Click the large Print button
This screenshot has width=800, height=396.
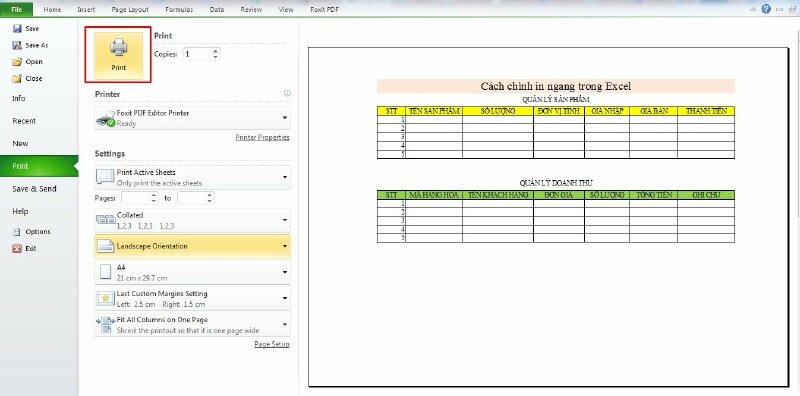click(118, 55)
